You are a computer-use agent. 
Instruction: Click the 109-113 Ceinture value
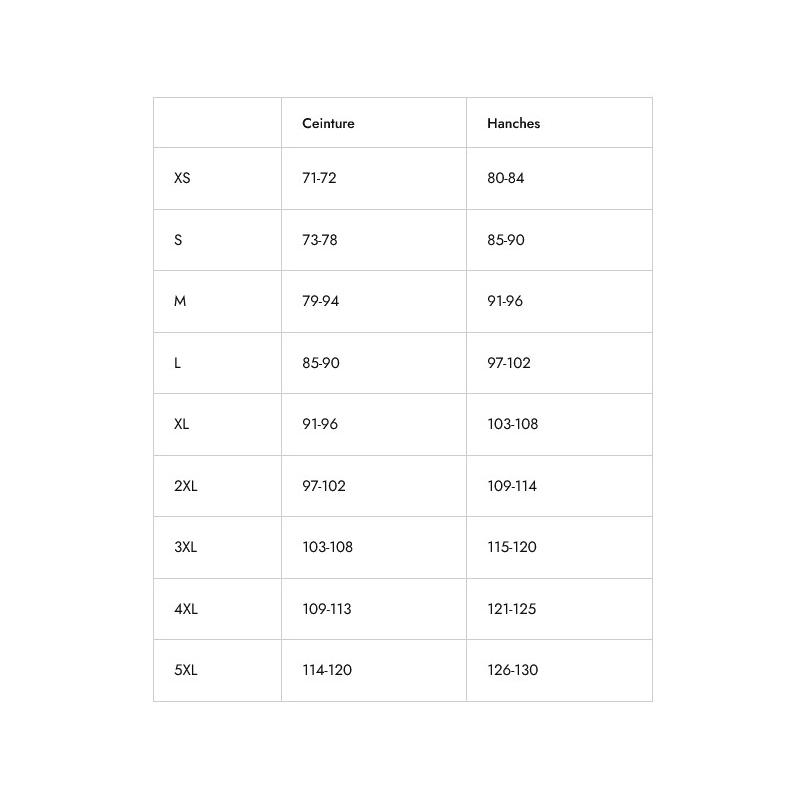(x=327, y=609)
